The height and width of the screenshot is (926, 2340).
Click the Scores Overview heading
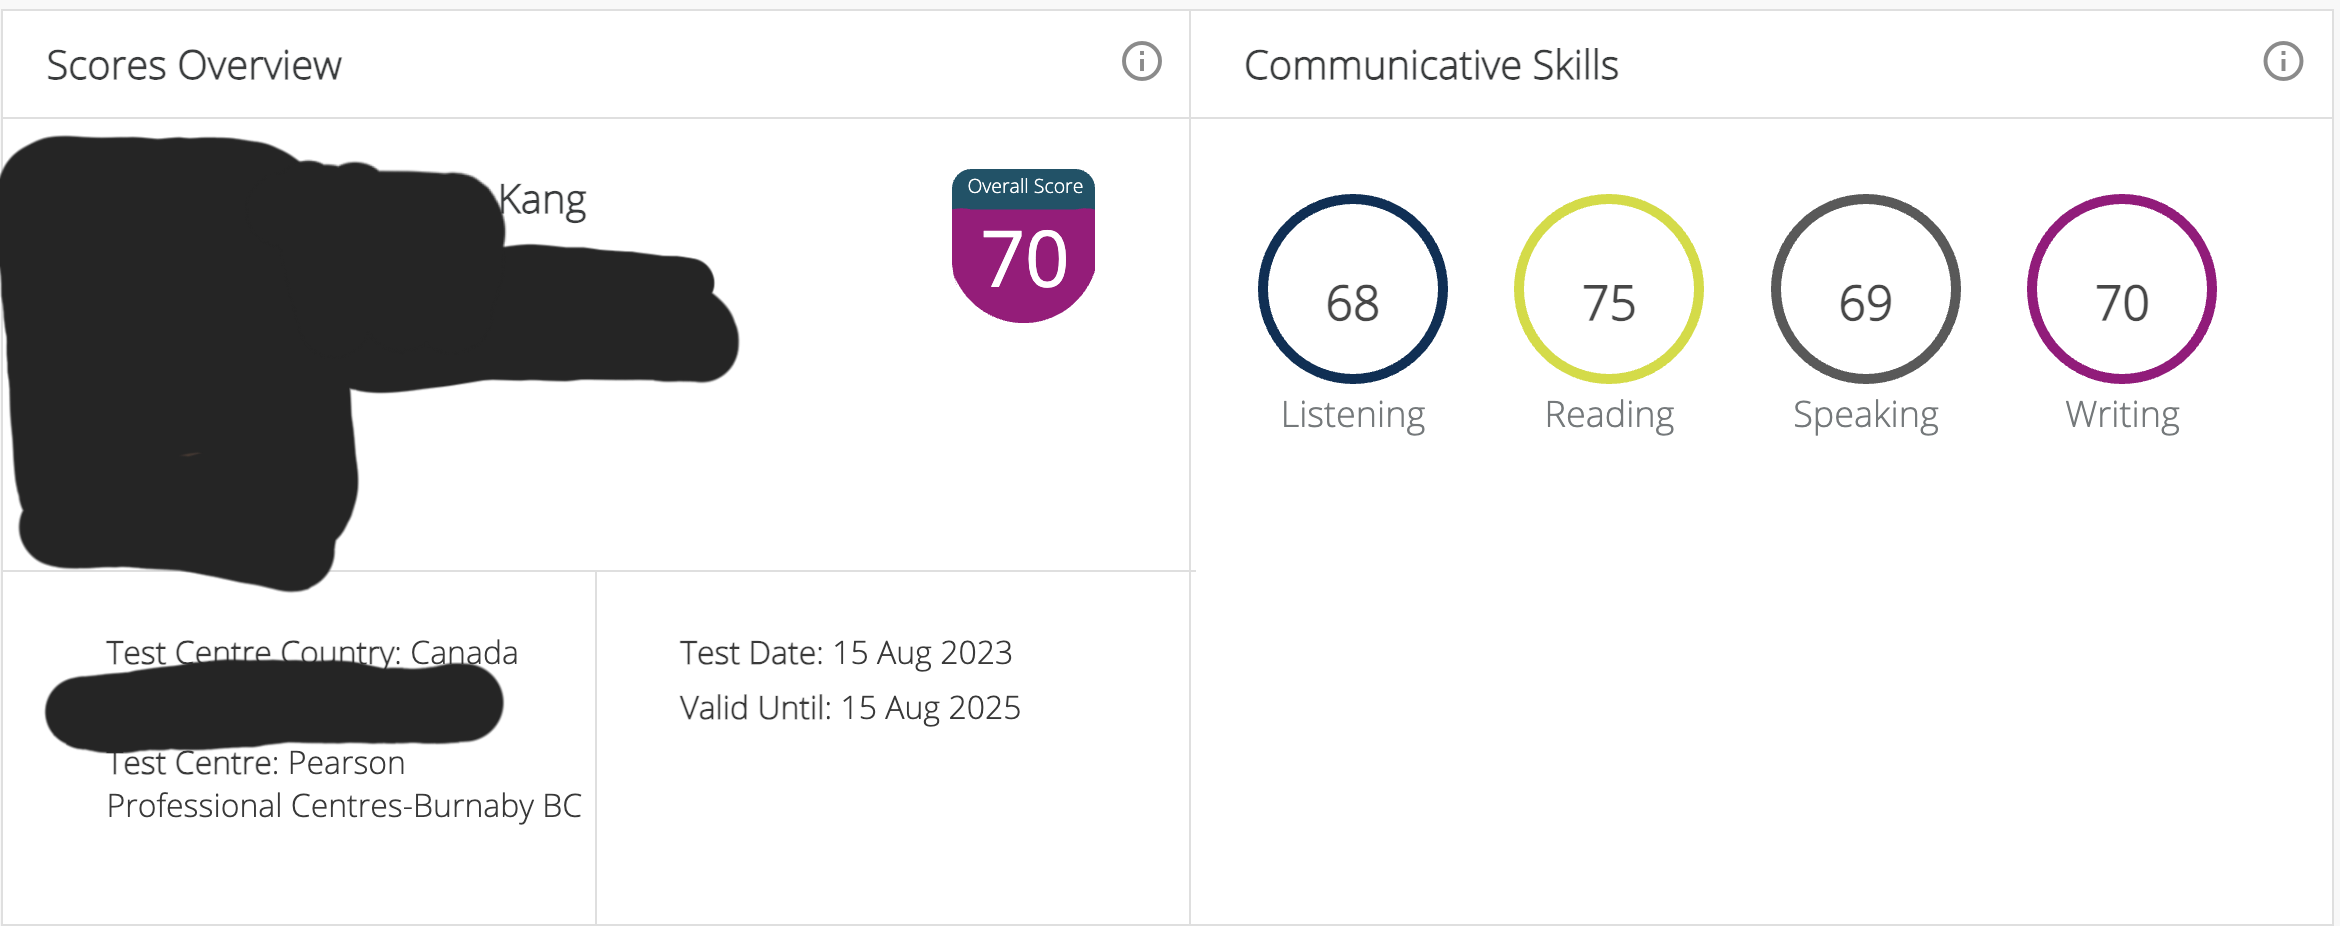click(x=194, y=66)
